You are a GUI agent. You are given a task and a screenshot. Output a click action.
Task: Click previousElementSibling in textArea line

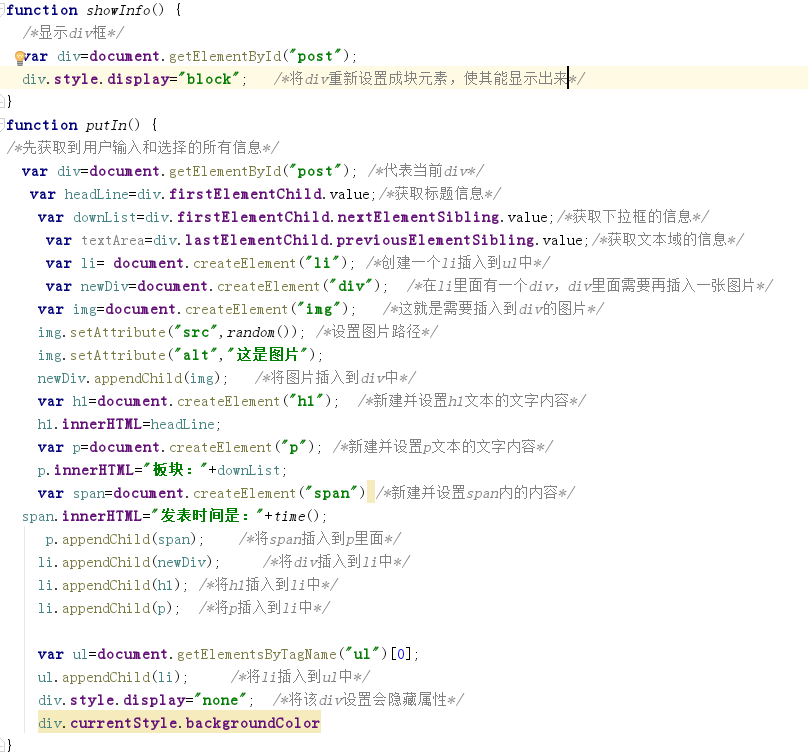(435, 240)
